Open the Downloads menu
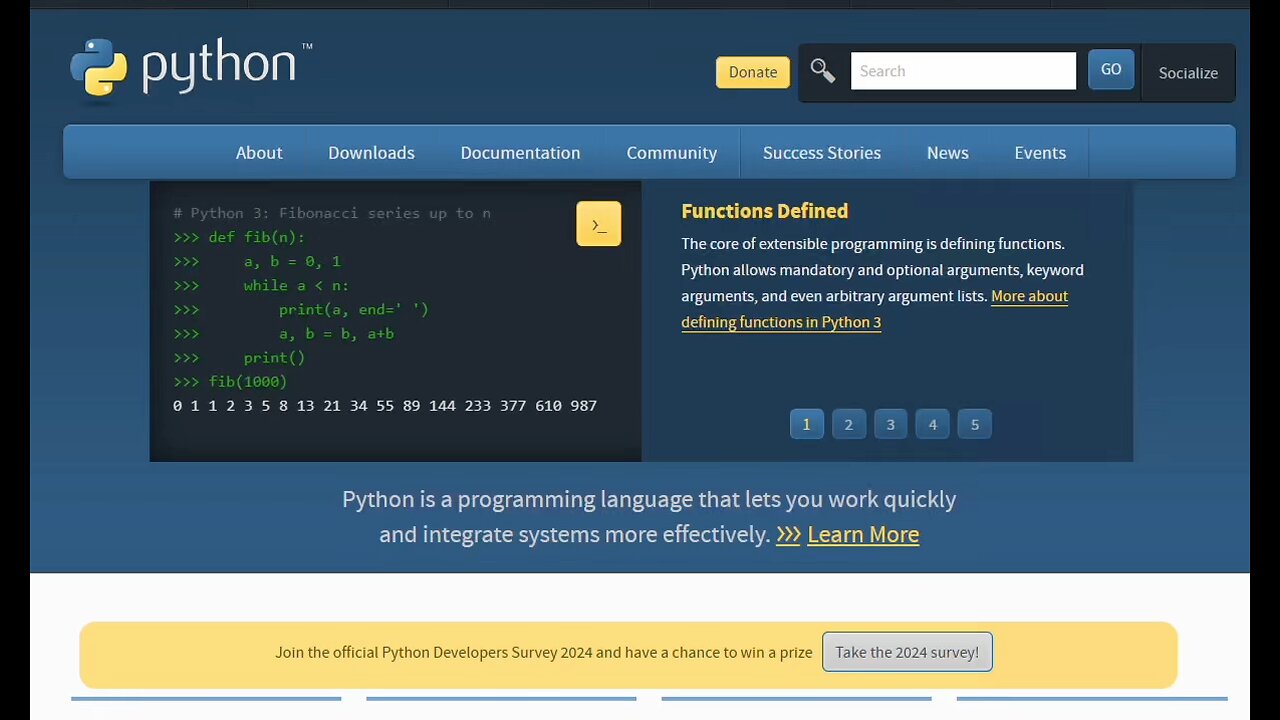 point(371,153)
